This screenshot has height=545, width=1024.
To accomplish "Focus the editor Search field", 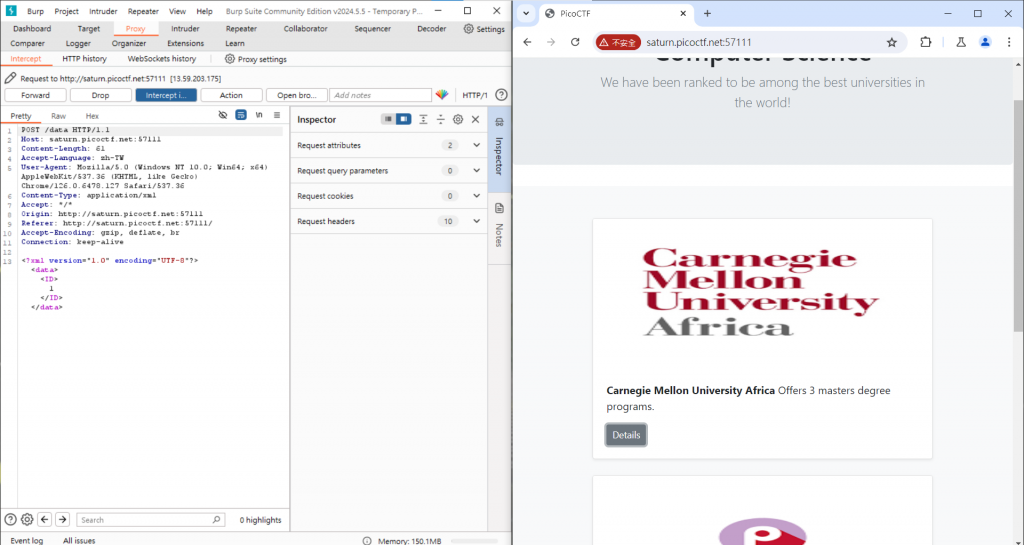I will (150, 520).
